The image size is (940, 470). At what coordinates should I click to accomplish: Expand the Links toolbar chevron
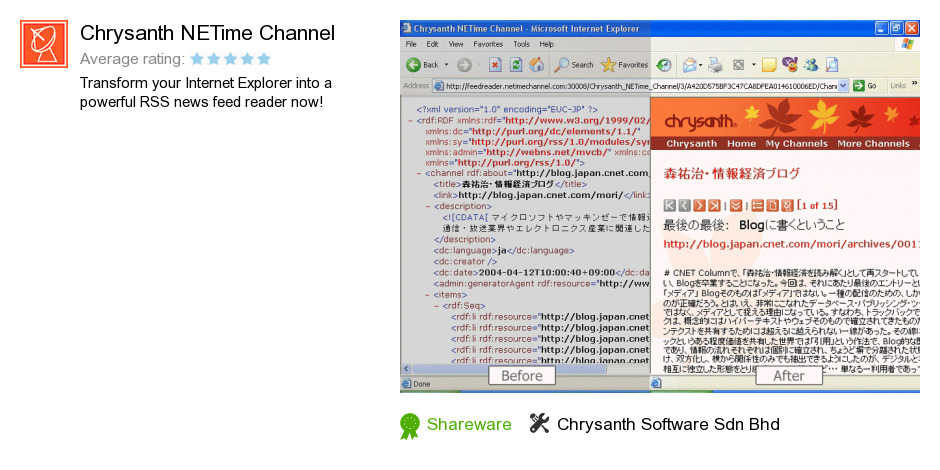[x=914, y=84]
